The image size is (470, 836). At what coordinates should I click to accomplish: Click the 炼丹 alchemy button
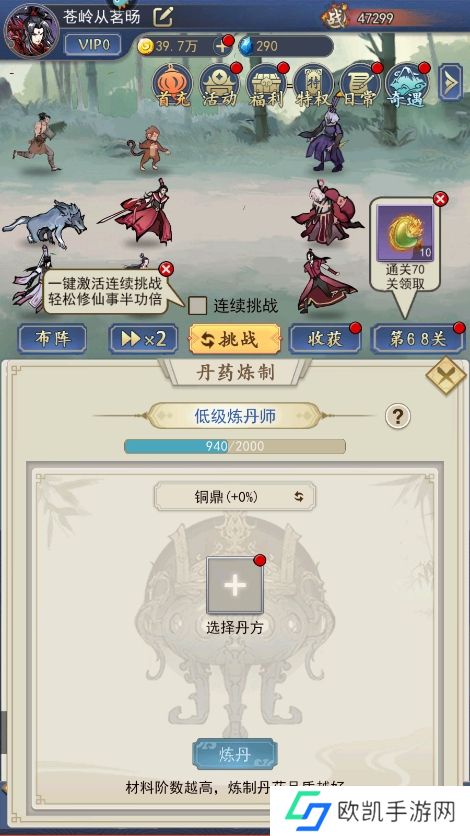(x=234, y=754)
